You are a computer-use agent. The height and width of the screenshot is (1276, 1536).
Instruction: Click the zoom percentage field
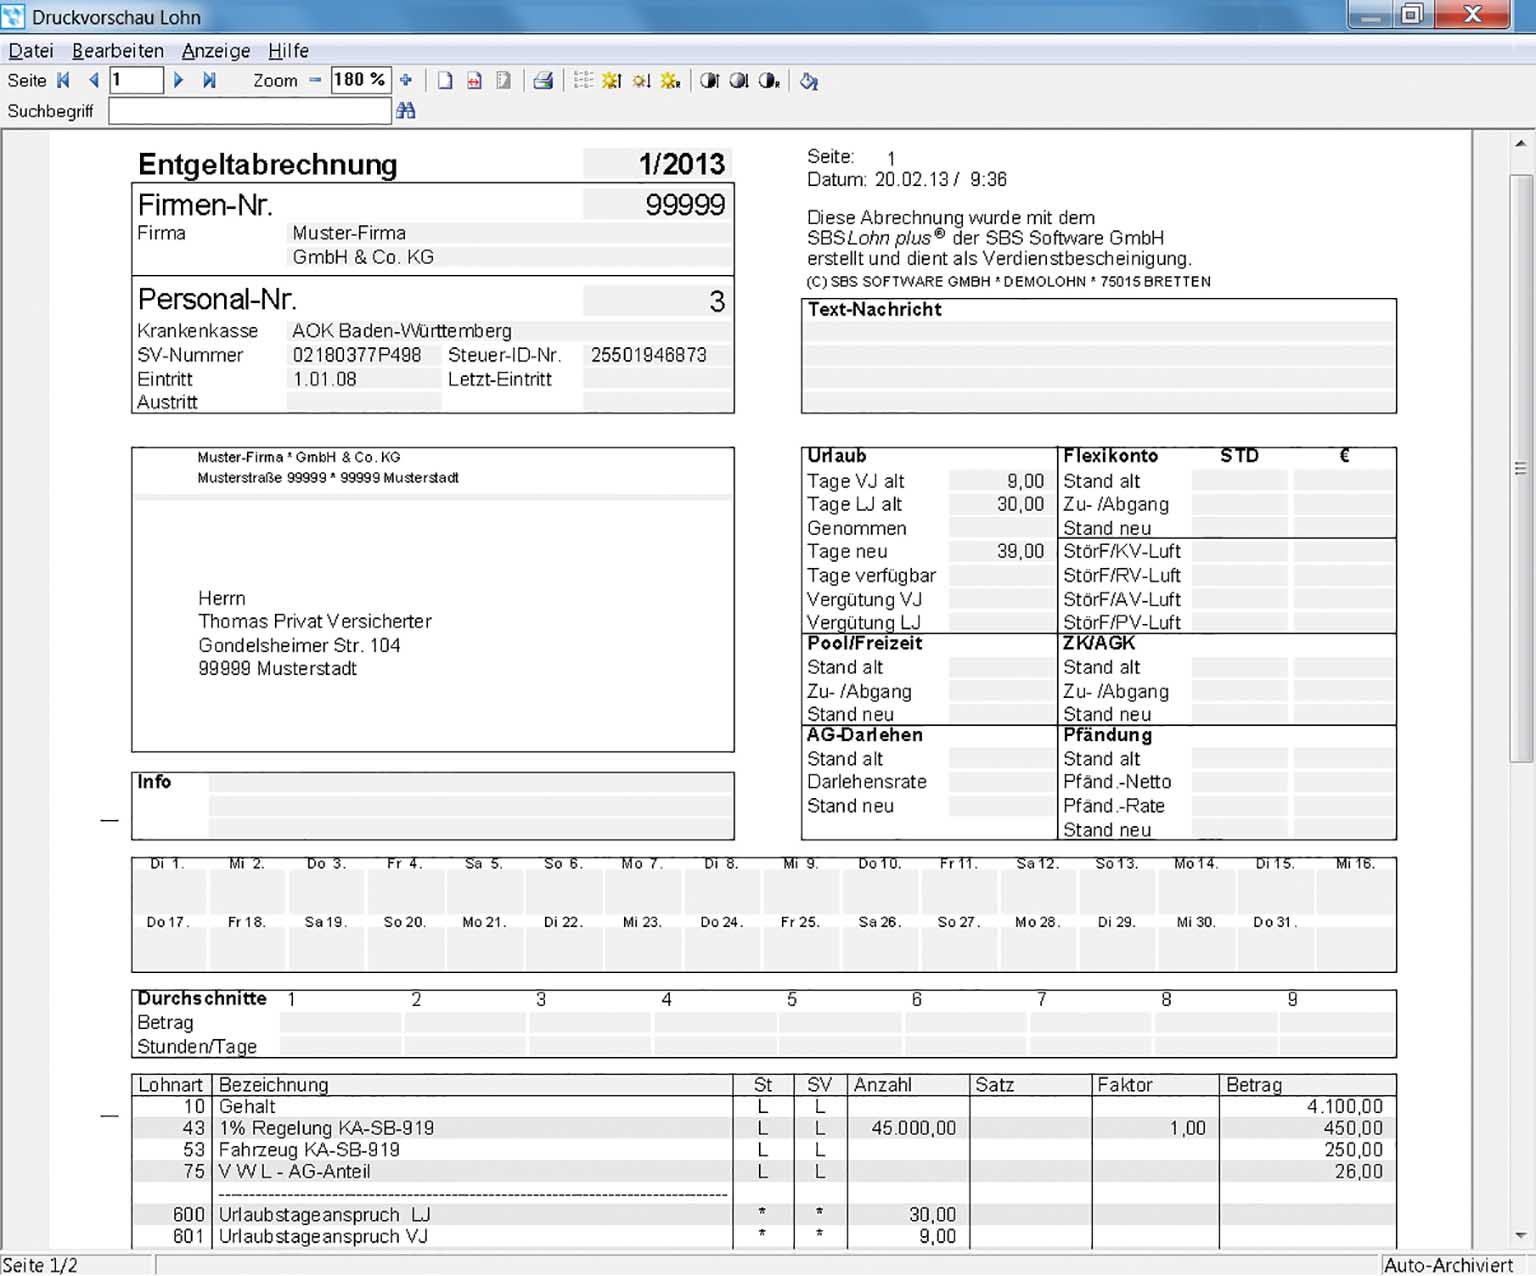pyautogui.click(x=359, y=81)
